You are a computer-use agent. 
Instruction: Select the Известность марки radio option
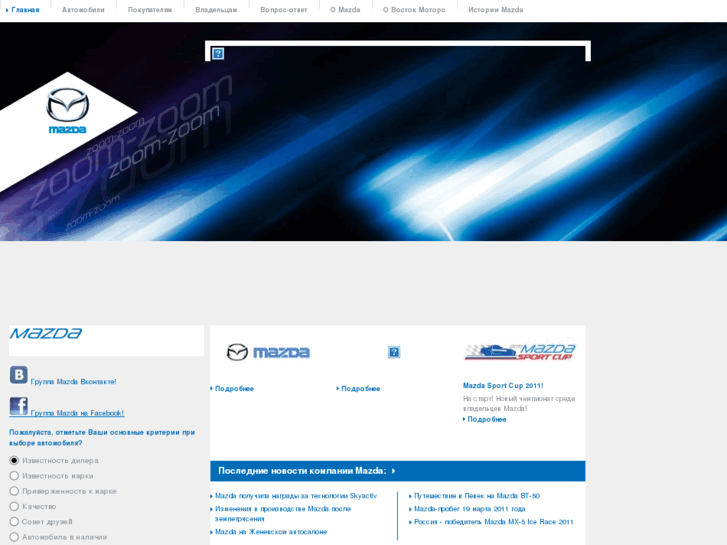pos(14,476)
